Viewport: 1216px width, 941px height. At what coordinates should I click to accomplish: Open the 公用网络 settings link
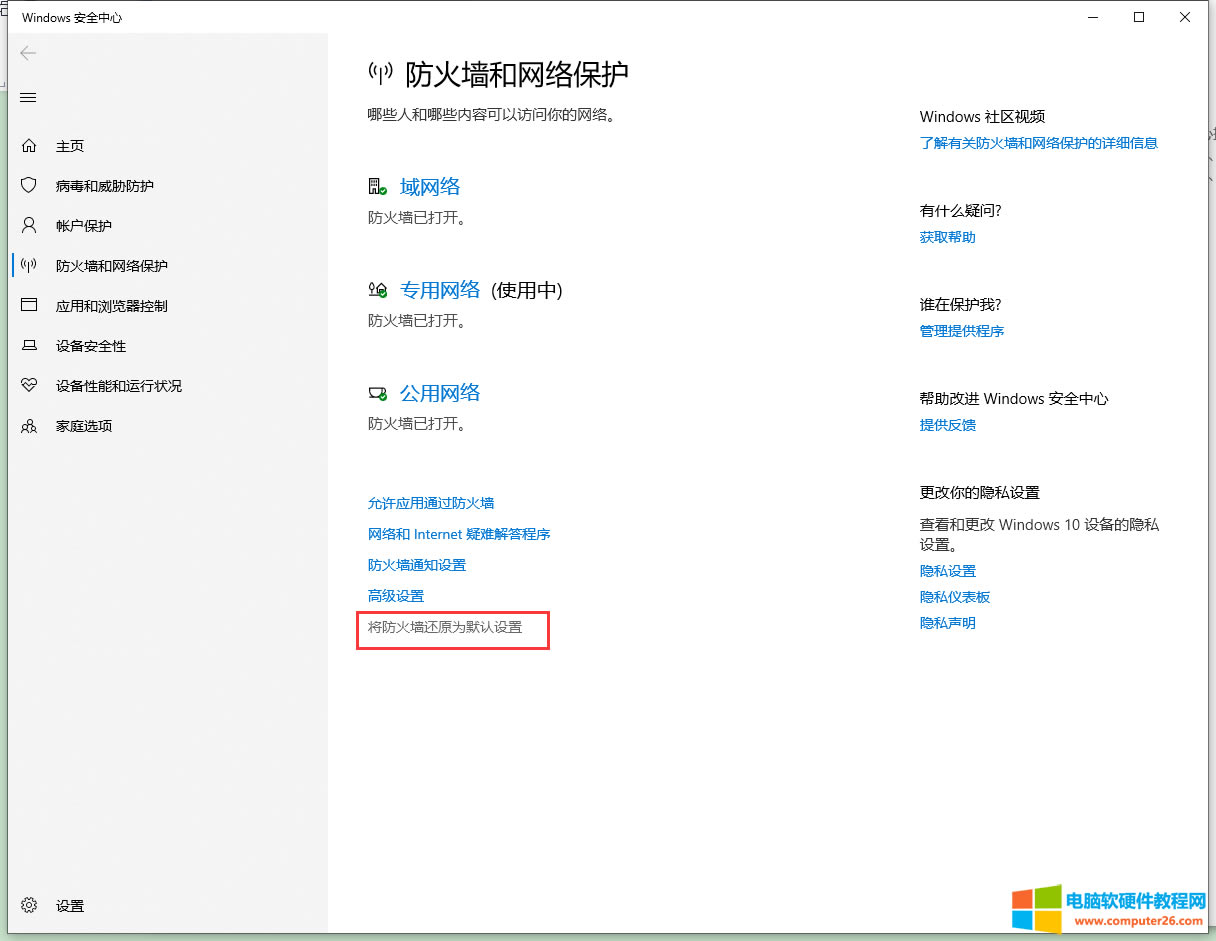coord(440,393)
